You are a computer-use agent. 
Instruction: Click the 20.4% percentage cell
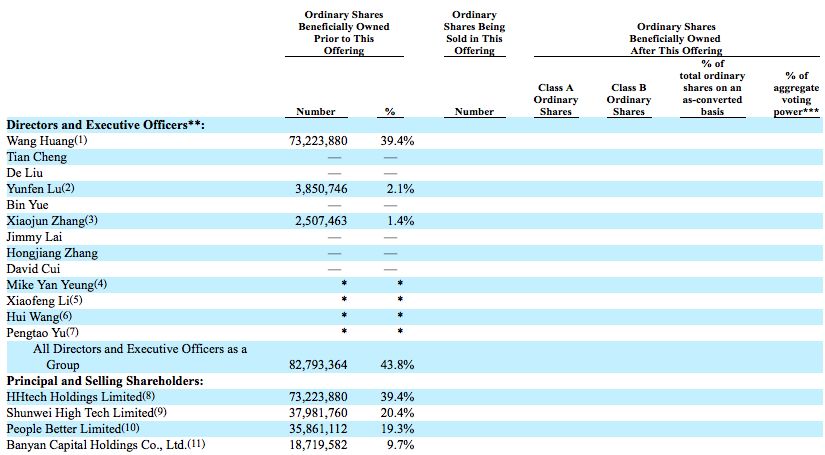(397, 413)
